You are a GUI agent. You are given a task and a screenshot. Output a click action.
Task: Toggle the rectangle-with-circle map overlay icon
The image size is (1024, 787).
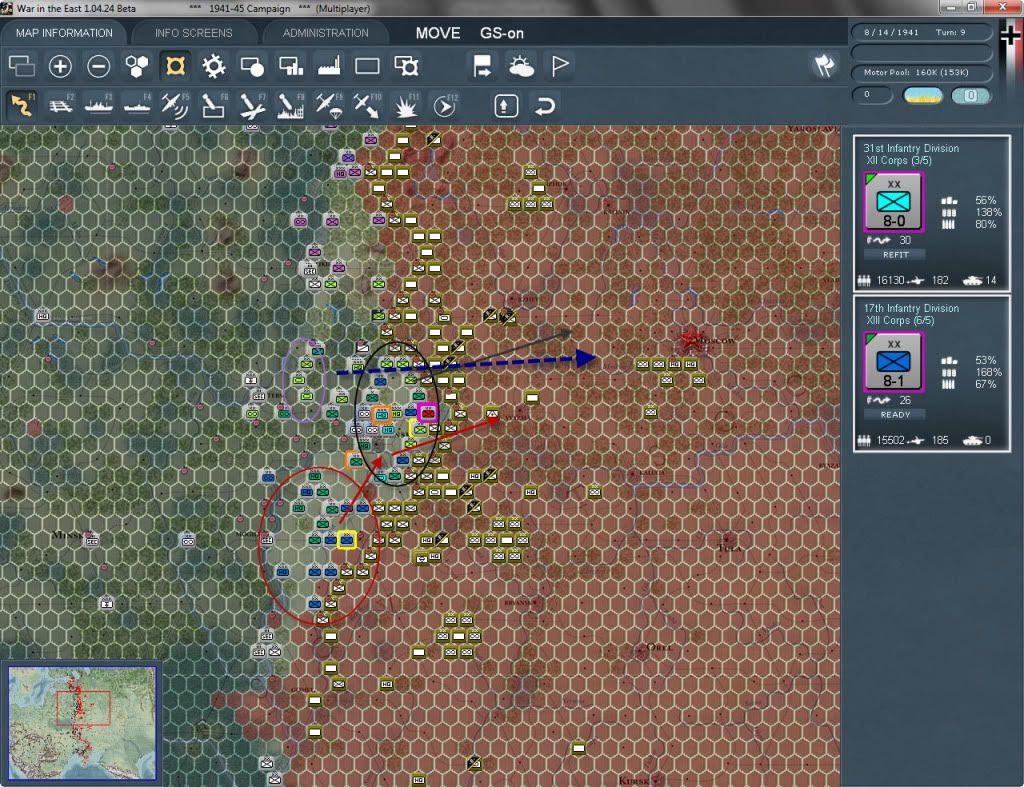[x=252, y=66]
